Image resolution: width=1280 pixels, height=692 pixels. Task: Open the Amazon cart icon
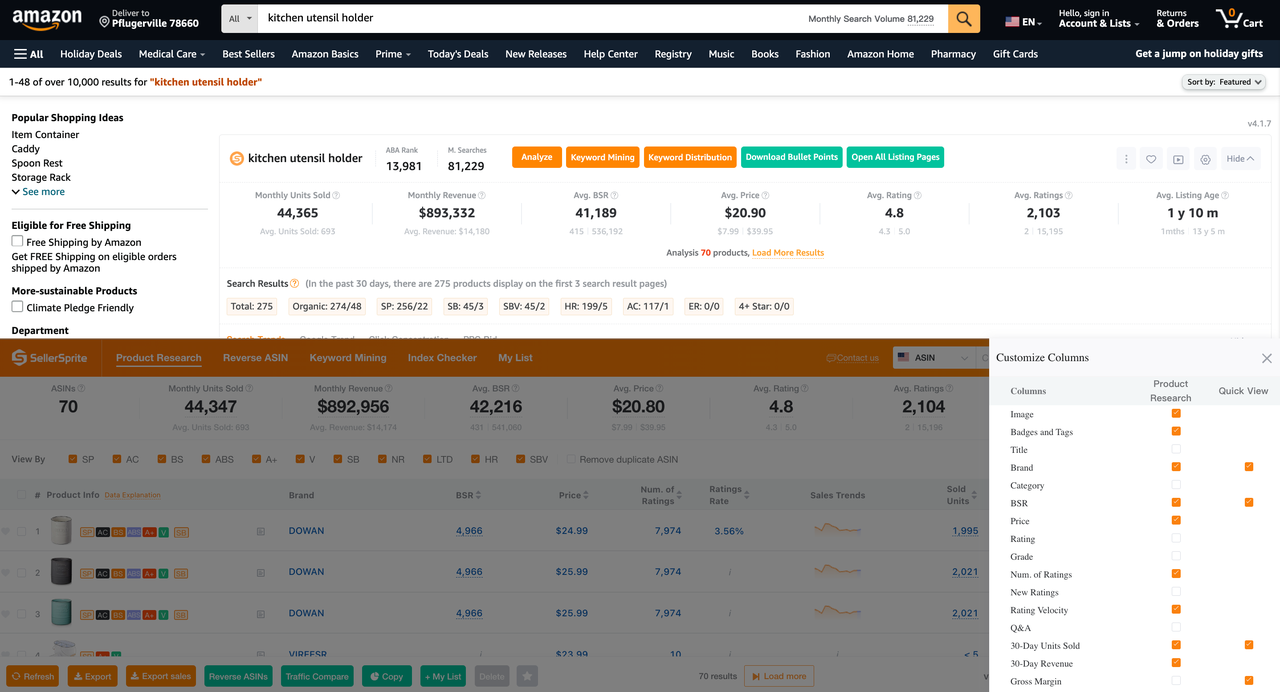[x=1239, y=19]
